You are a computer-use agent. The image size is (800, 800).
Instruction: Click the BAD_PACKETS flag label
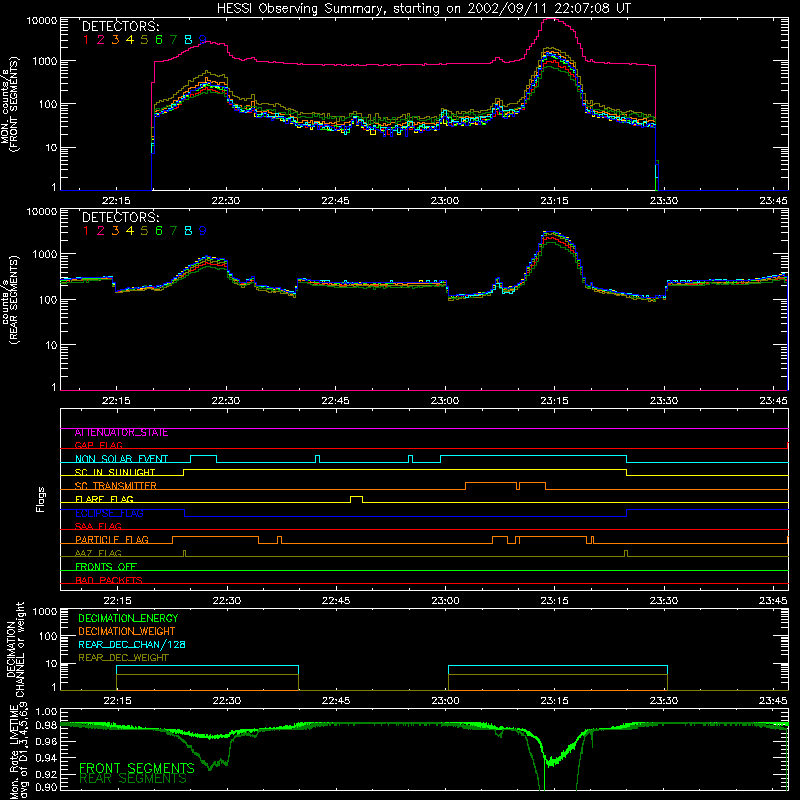[x=109, y=580]
